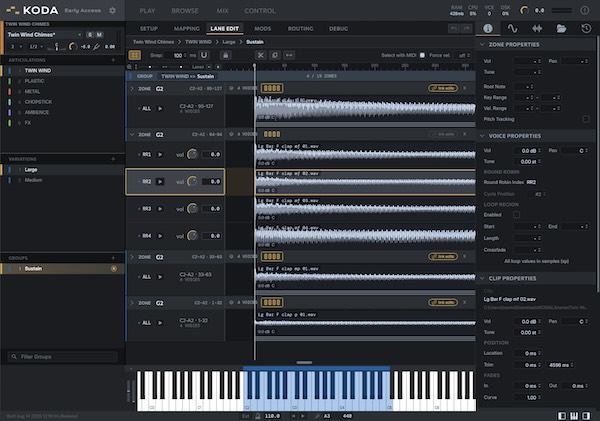This screenshot has height=421, width=600.
Task: Toggle Select with MIDI switch
Action: click(x=422, y=55)
